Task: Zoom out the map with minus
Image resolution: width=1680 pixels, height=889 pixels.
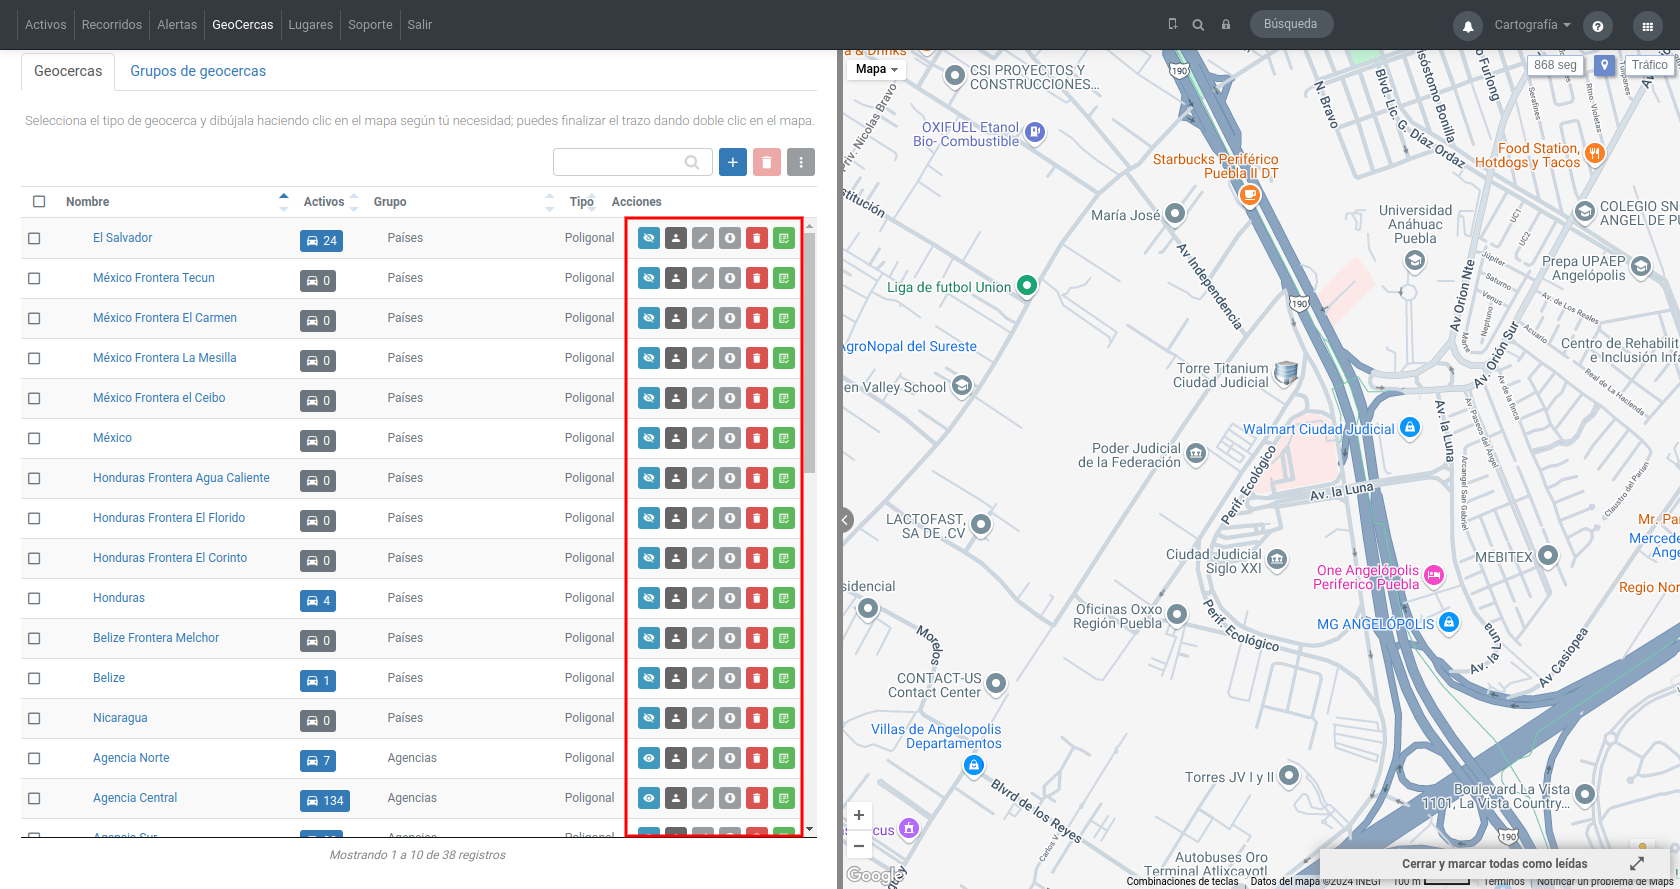Action: coord(859,845)
